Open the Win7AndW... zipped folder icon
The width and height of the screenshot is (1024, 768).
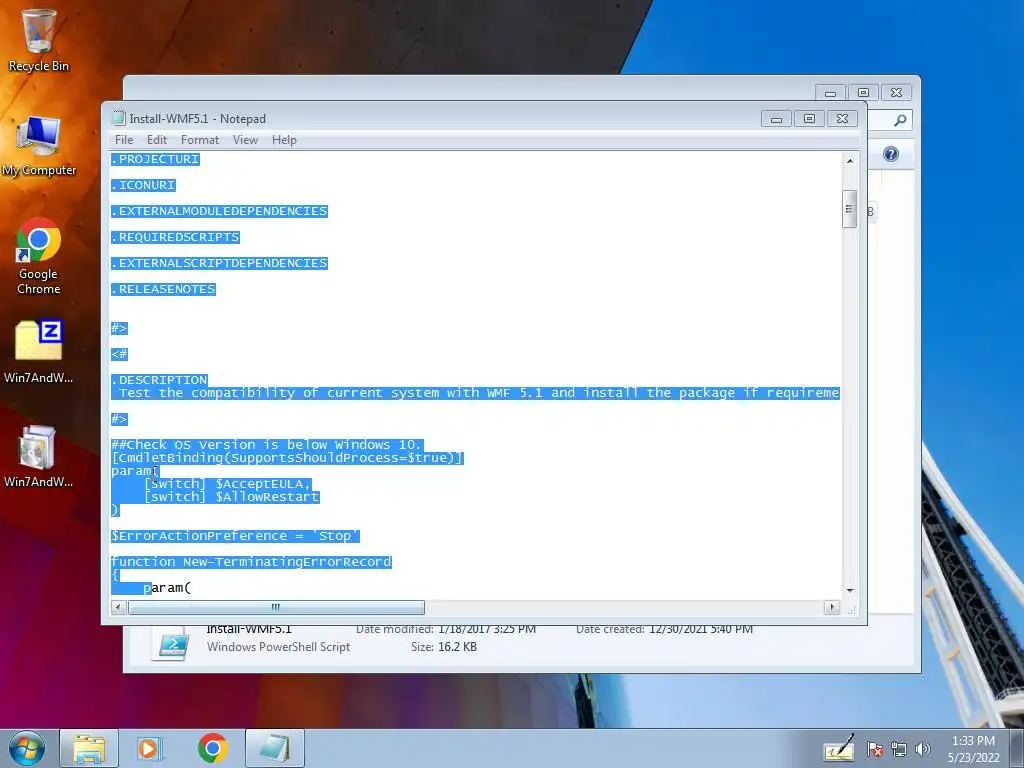(39, 351)
